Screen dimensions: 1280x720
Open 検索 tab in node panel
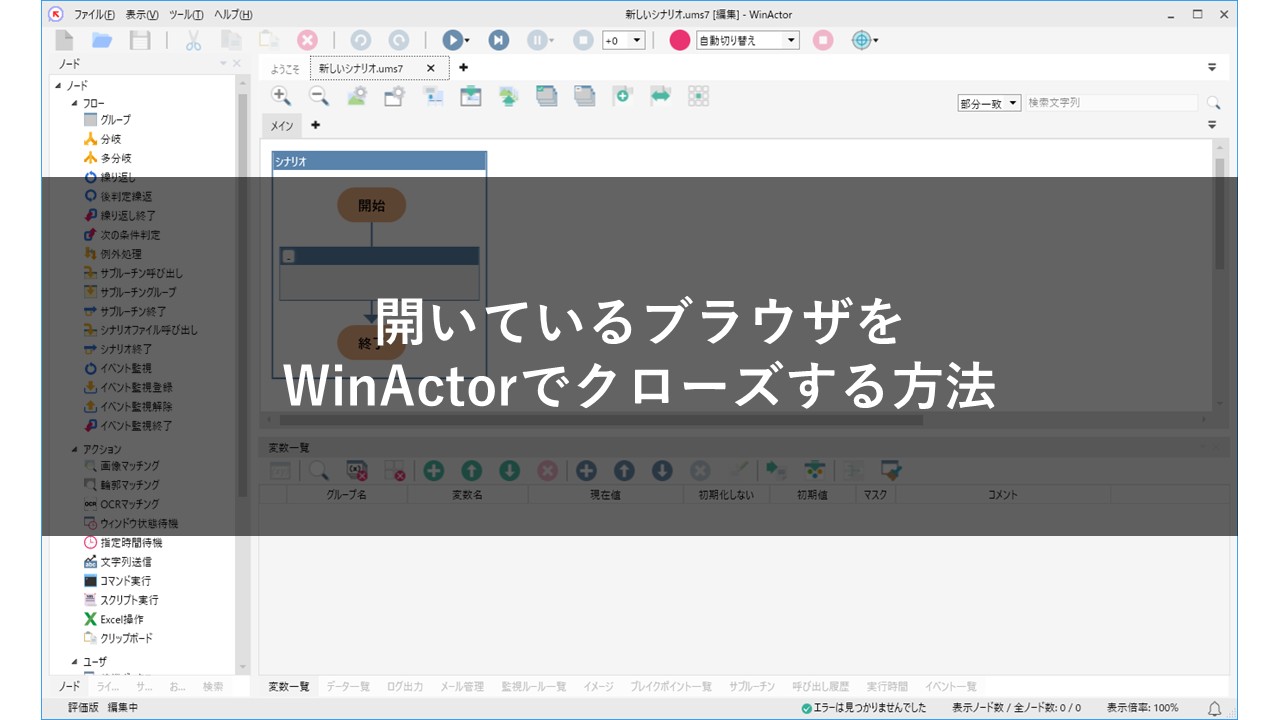(x=213, y=686)
